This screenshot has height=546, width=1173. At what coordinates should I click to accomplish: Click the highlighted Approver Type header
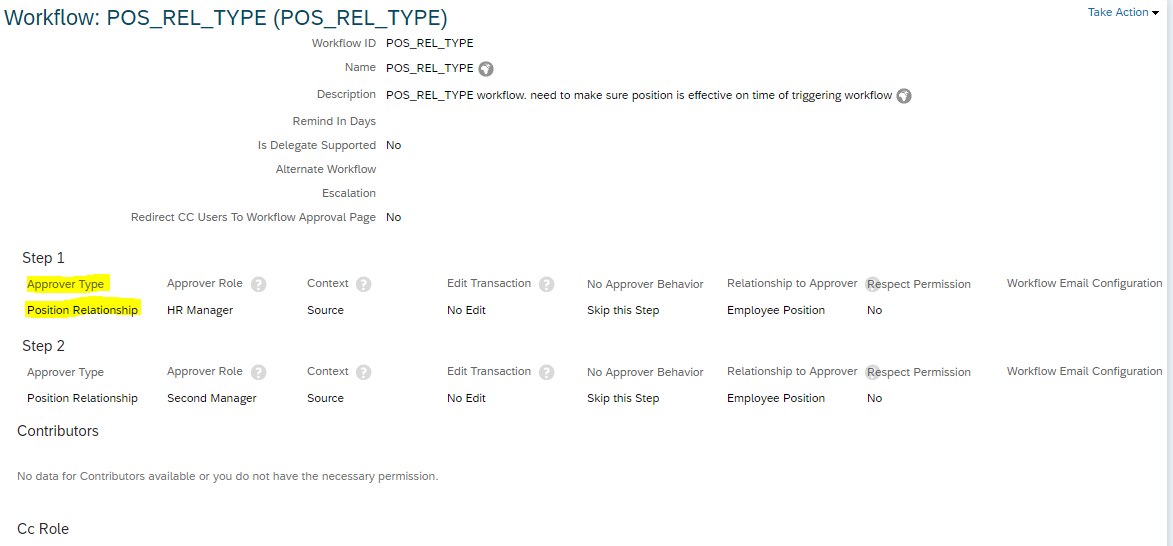pyautogui.click(x=65, y=284)
